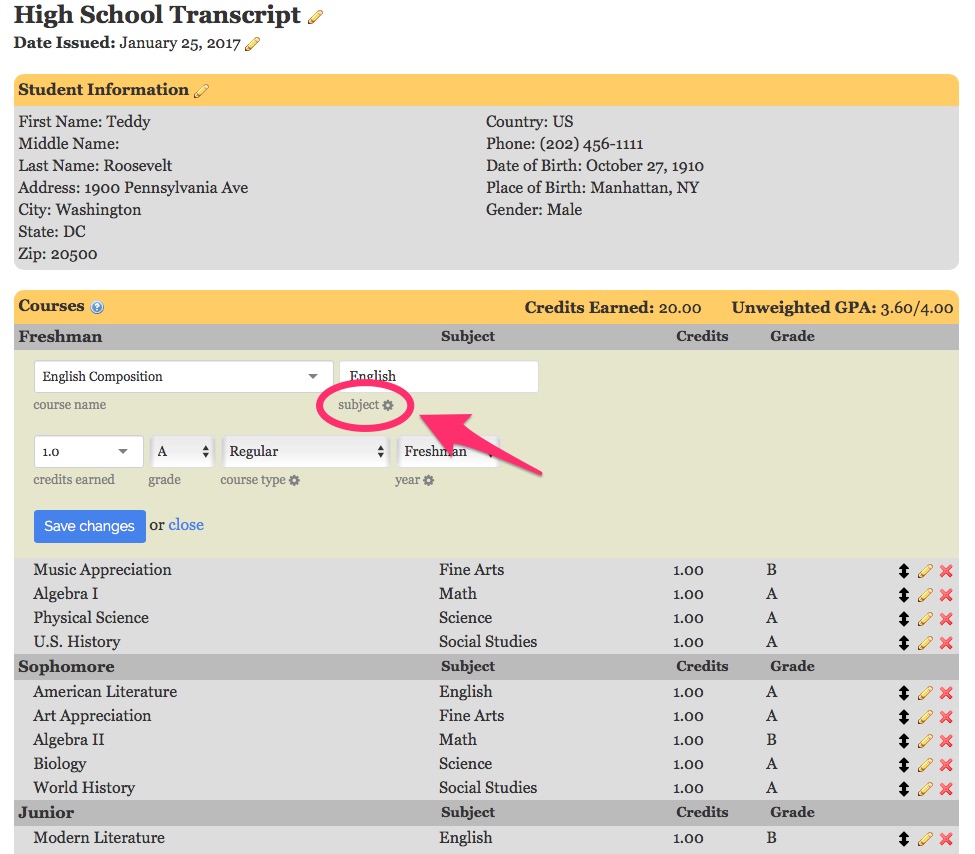
Task: Delete the Music Appreciation course
Action: [946, 571]
